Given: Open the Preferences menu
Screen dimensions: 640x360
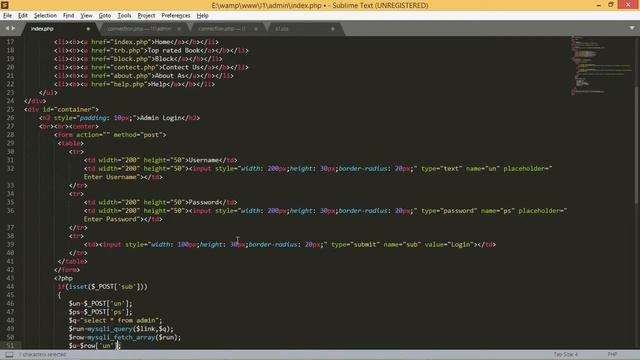Looking at the screenshot, I should click(176, 16).
